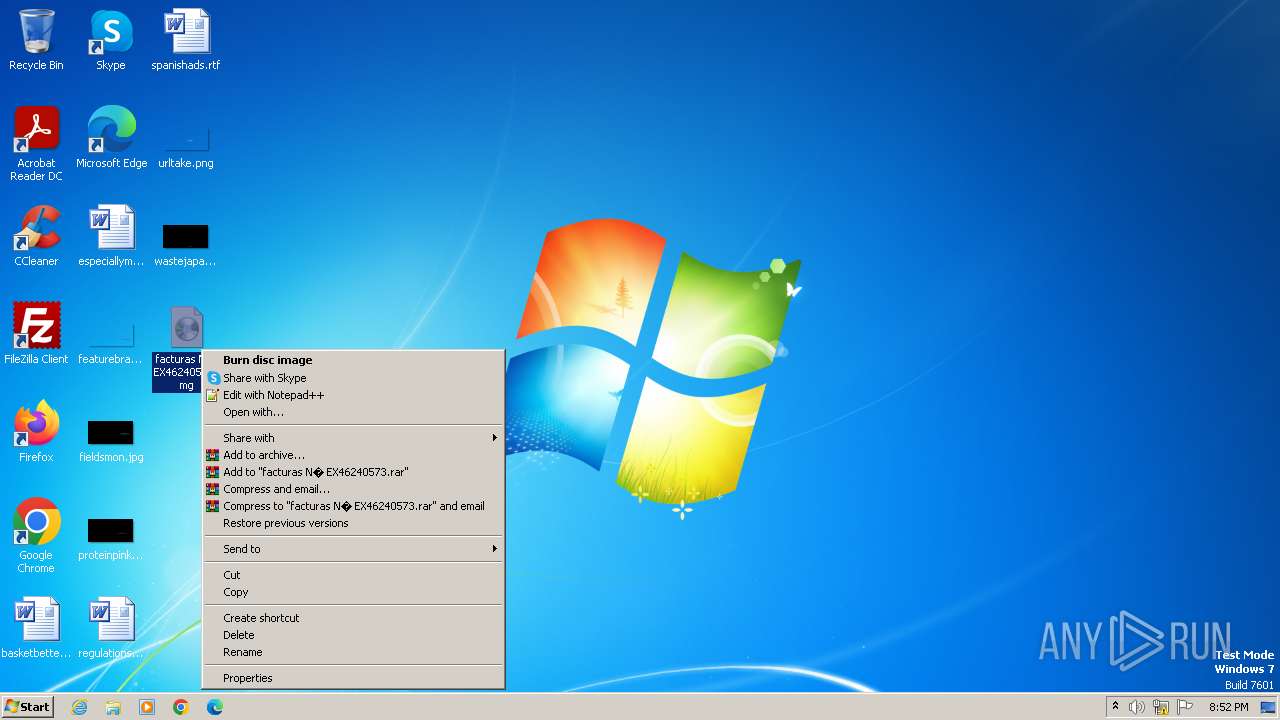Select the especiallym... Word document
Viewport: 1280px width, 720px height.
pyautogui.click(x=111, y=236)
